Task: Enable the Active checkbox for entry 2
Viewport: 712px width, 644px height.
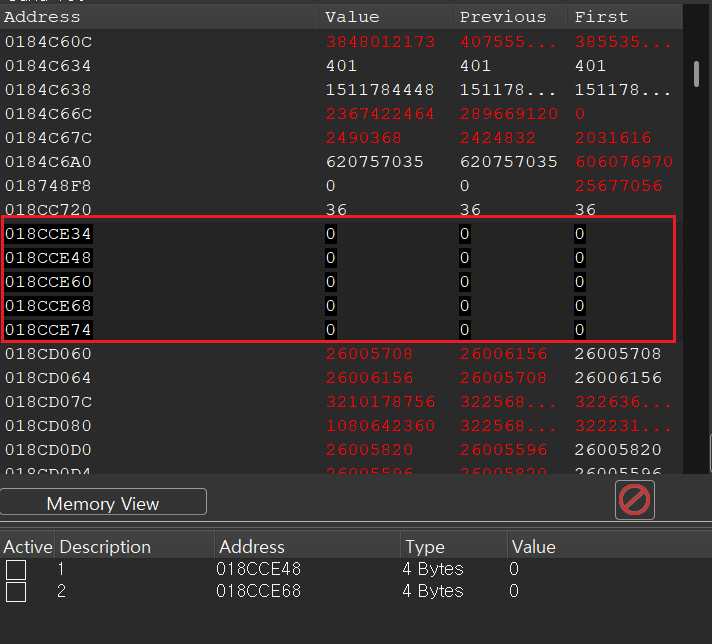Action: point(16,592)
